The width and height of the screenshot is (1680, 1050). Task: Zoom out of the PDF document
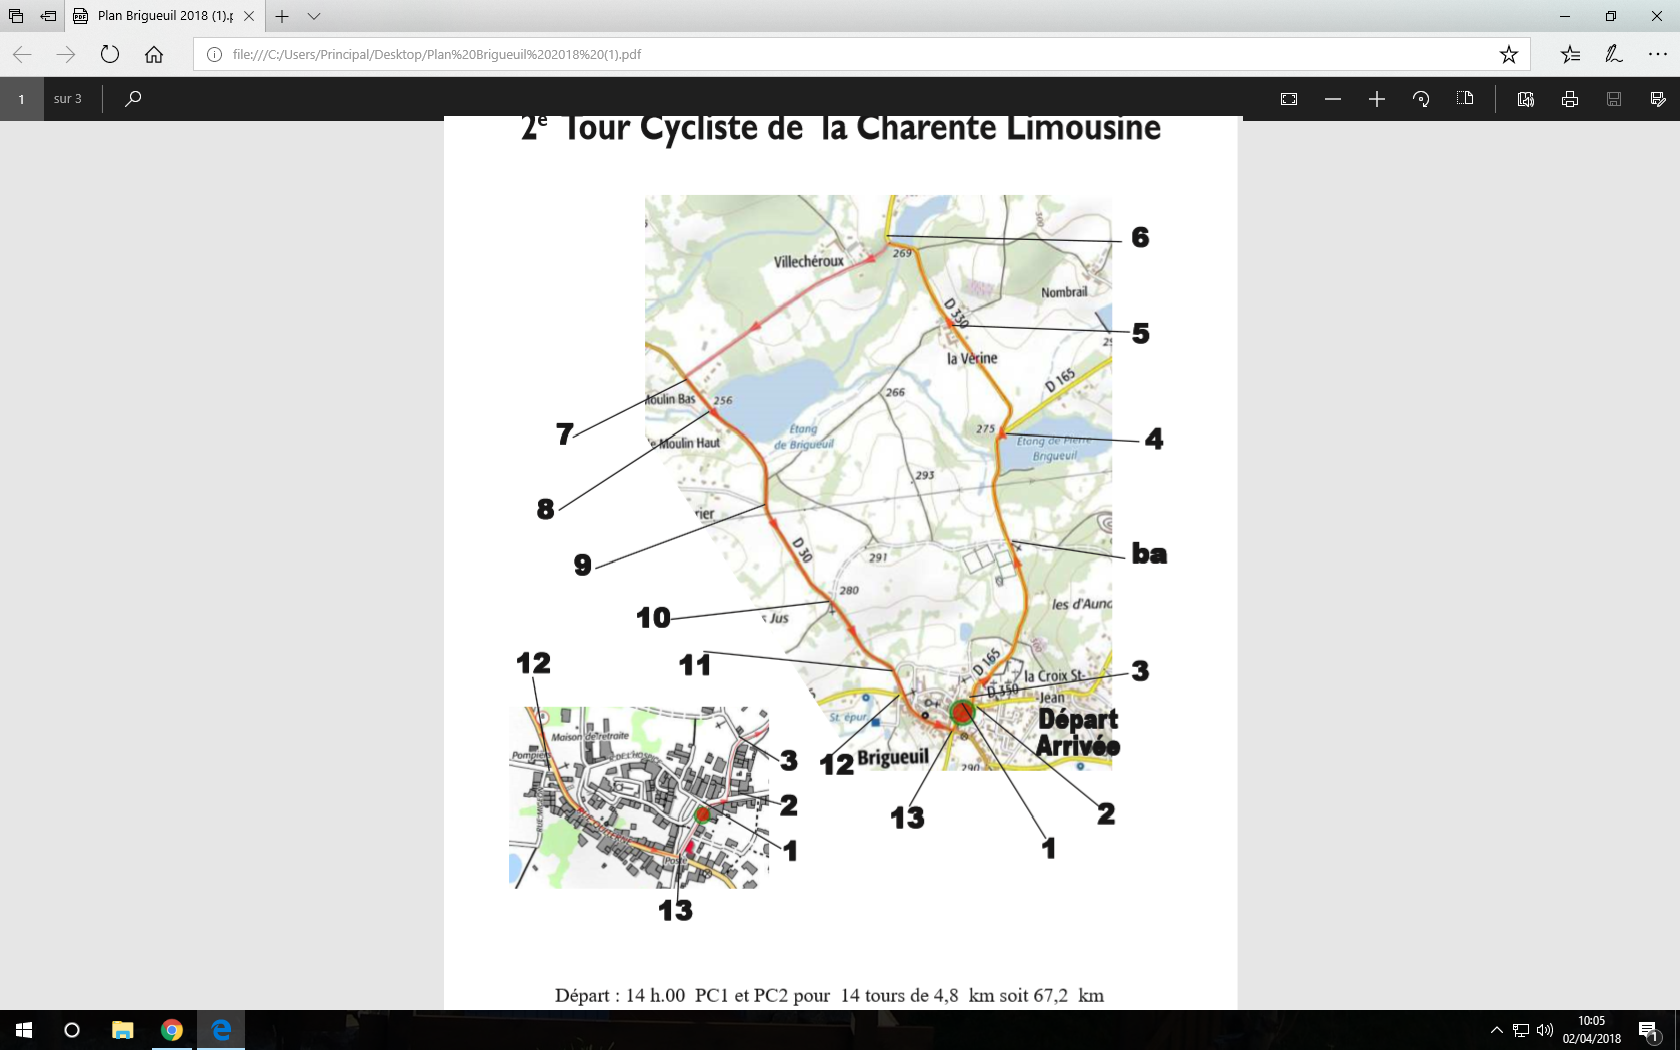click(1333, 99)
